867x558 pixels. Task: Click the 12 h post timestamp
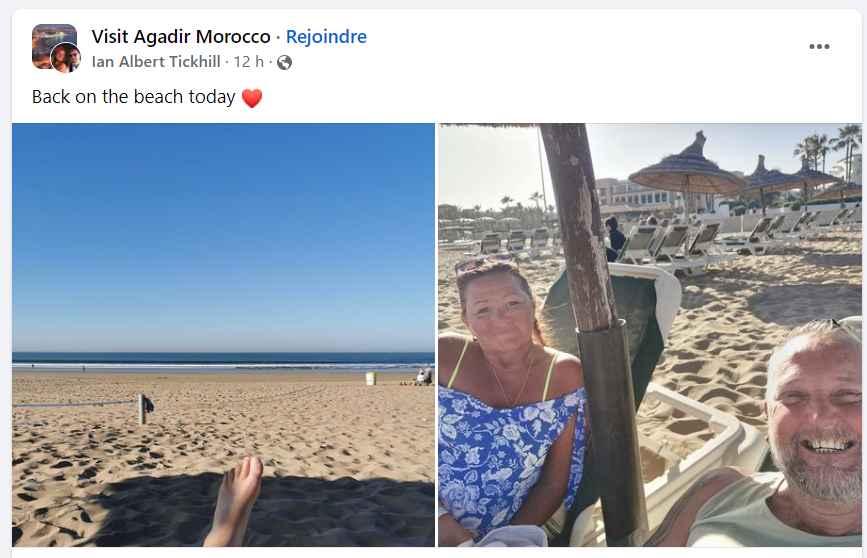pos(248,62)
